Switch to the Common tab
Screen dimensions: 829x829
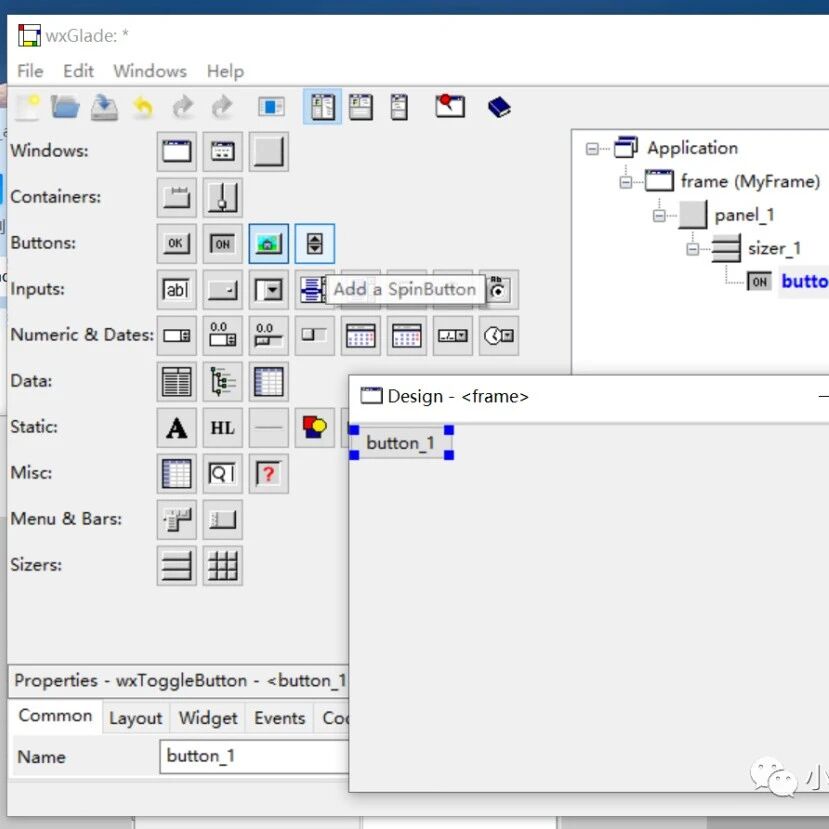56,716
